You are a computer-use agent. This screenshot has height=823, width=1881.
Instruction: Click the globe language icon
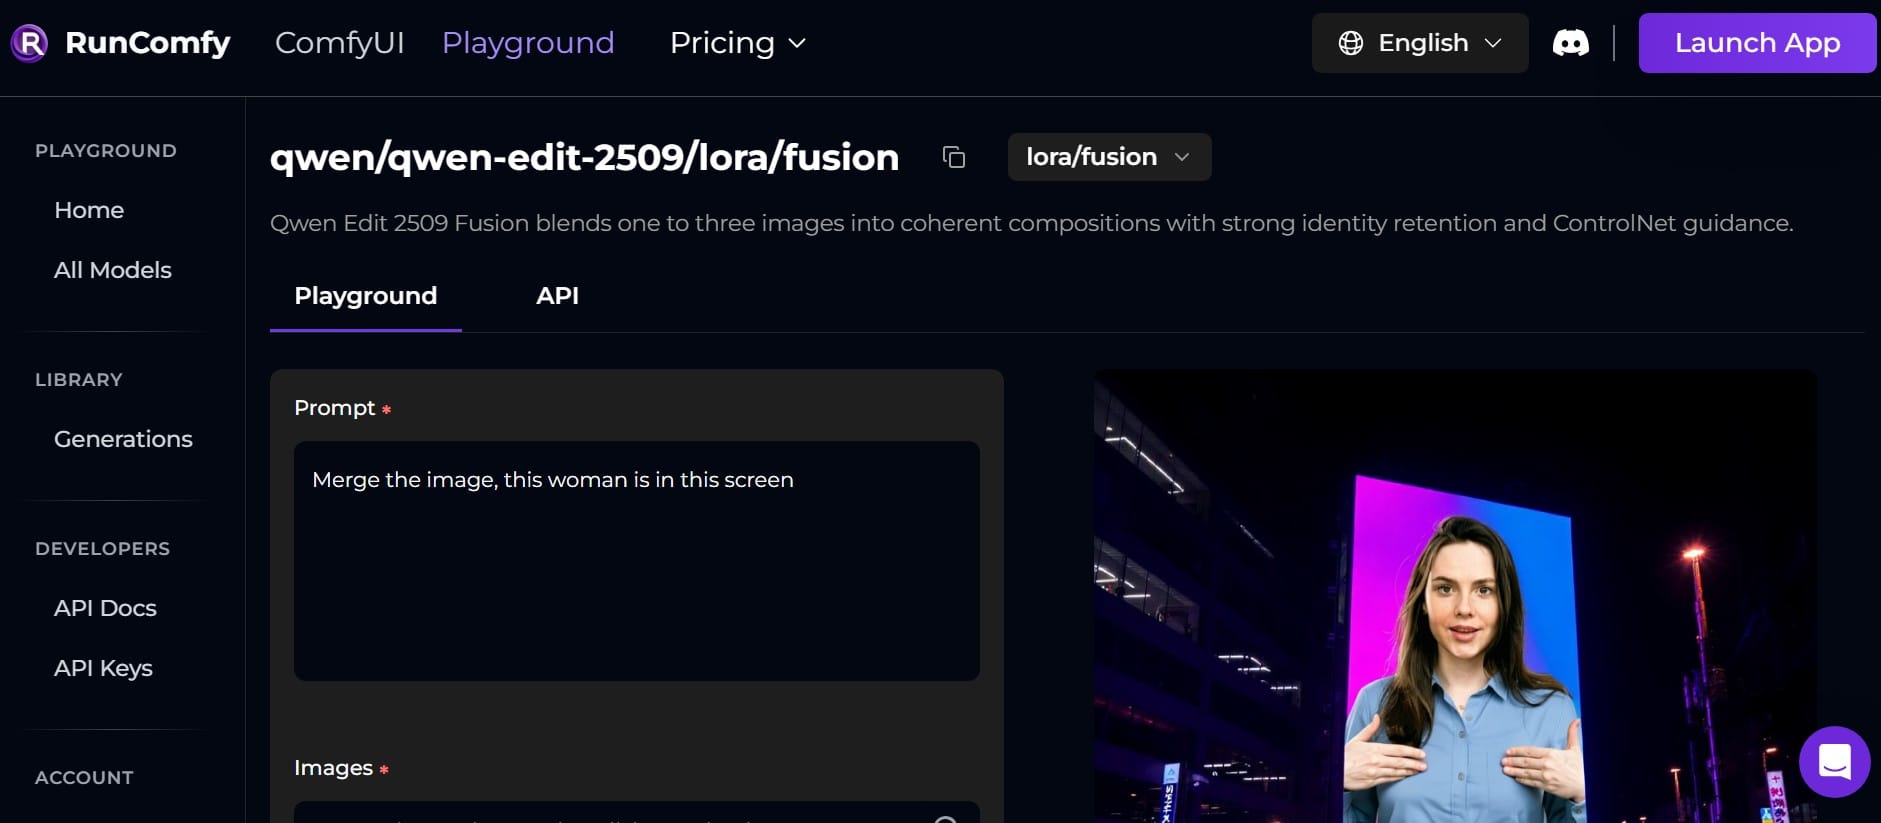1351,43
